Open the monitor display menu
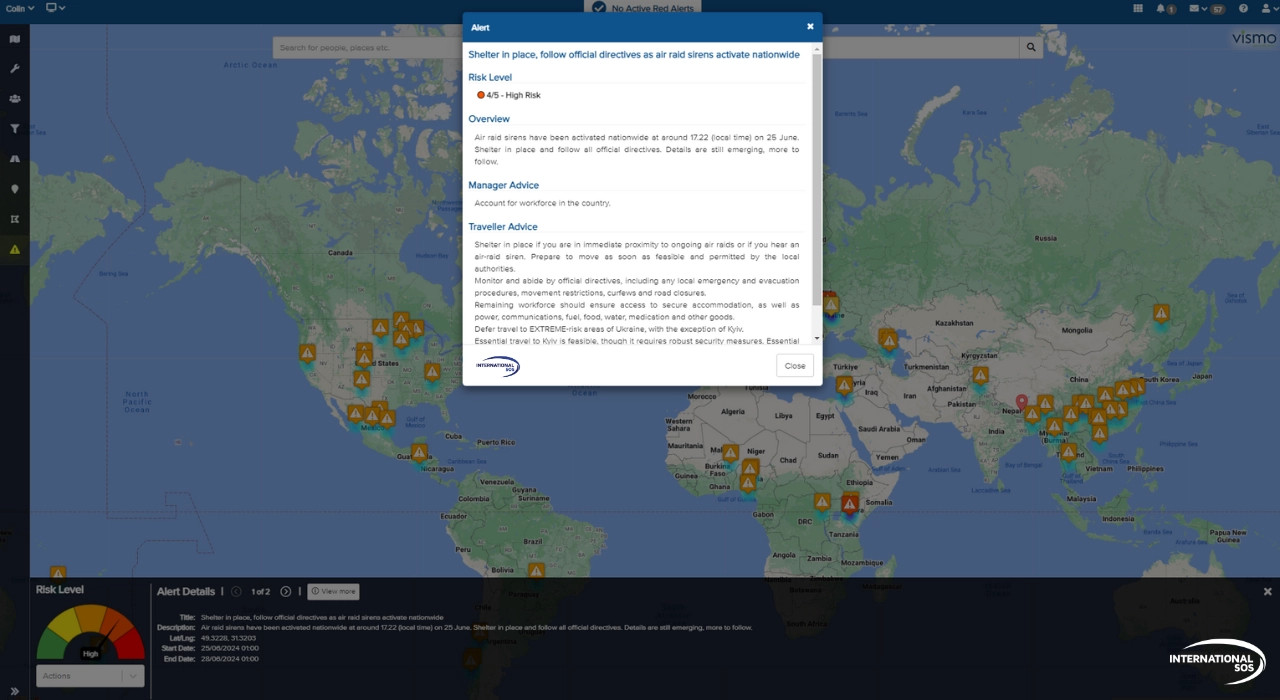The width and height of the screenshot is (1280, 700). [55, 8]
